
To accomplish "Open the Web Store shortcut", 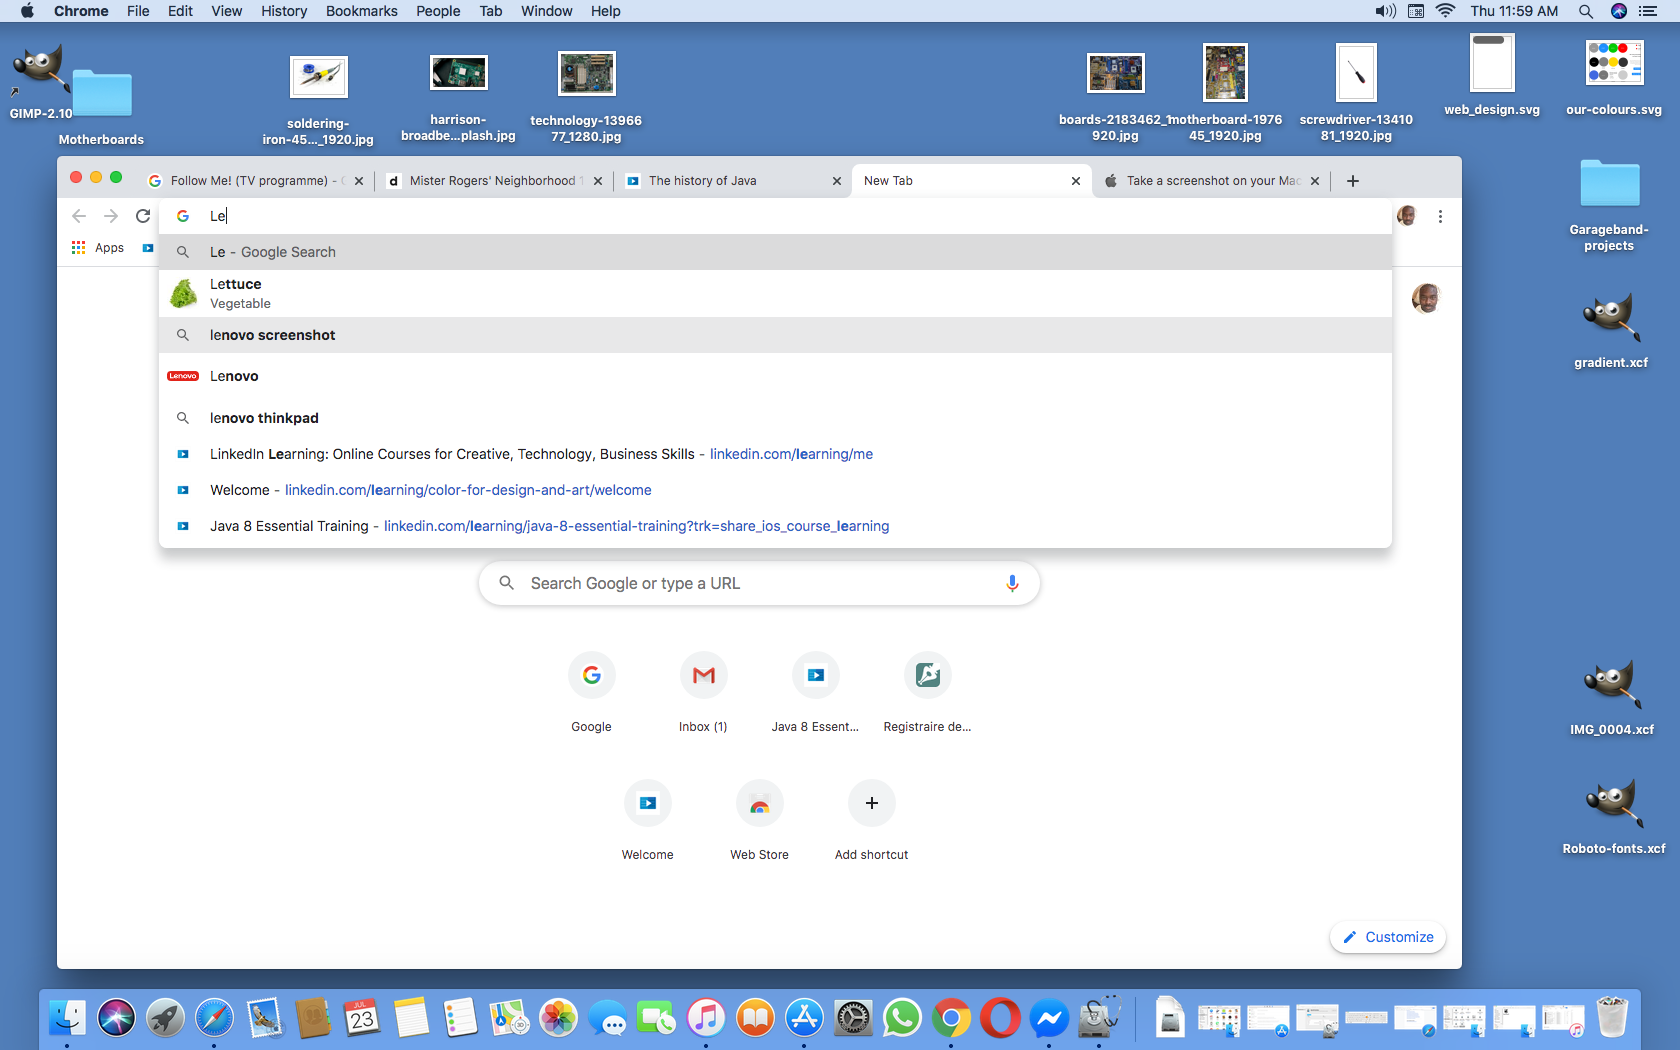I will click(x=759, y=804).
